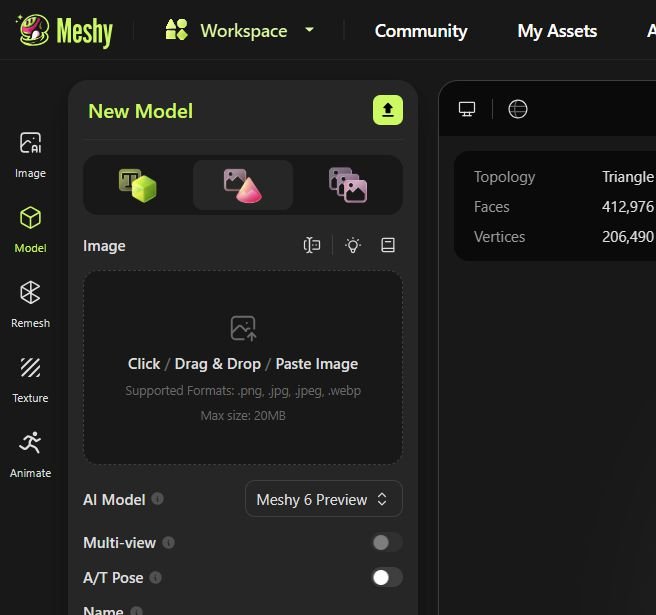Click the green upload button beside New Model
Screen dimensions: 656x615
pyautogui.click(x=388, y=110)
